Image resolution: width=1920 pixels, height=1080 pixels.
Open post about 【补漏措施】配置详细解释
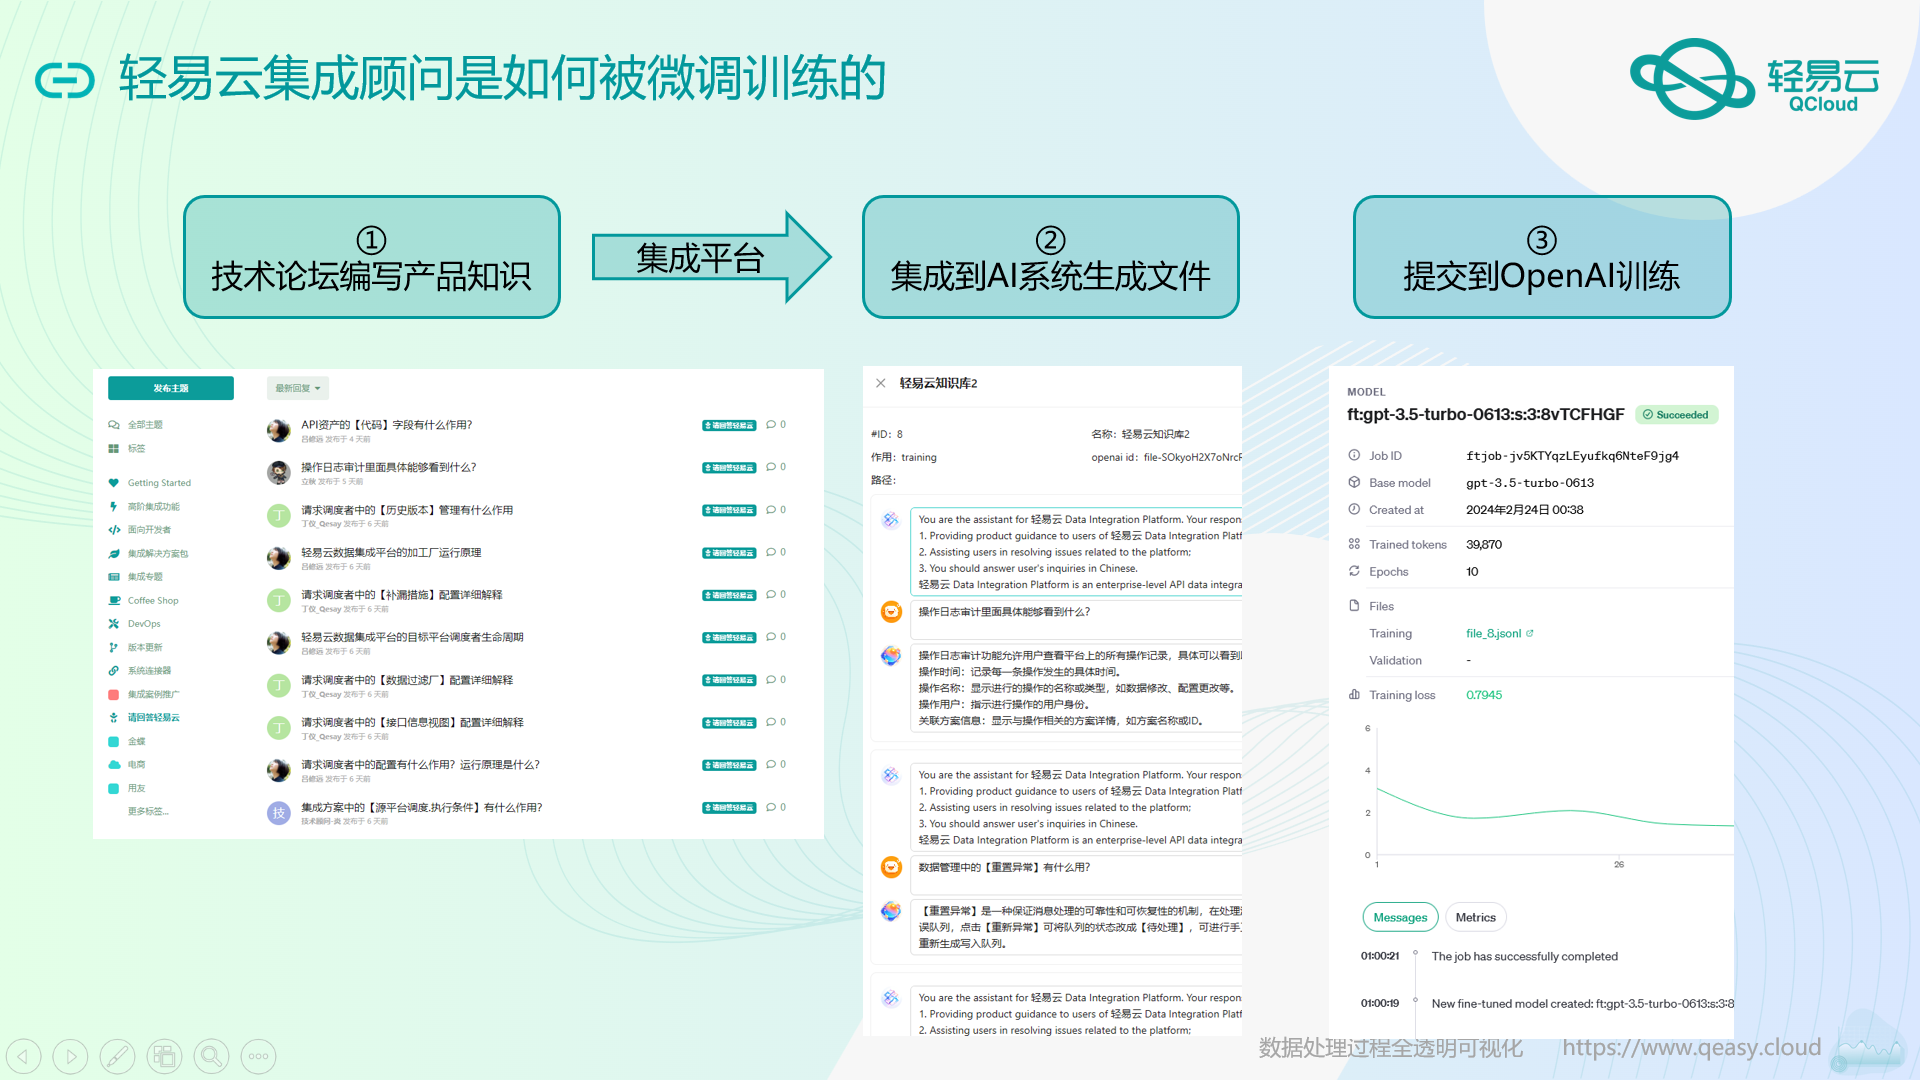pos(402,595)
